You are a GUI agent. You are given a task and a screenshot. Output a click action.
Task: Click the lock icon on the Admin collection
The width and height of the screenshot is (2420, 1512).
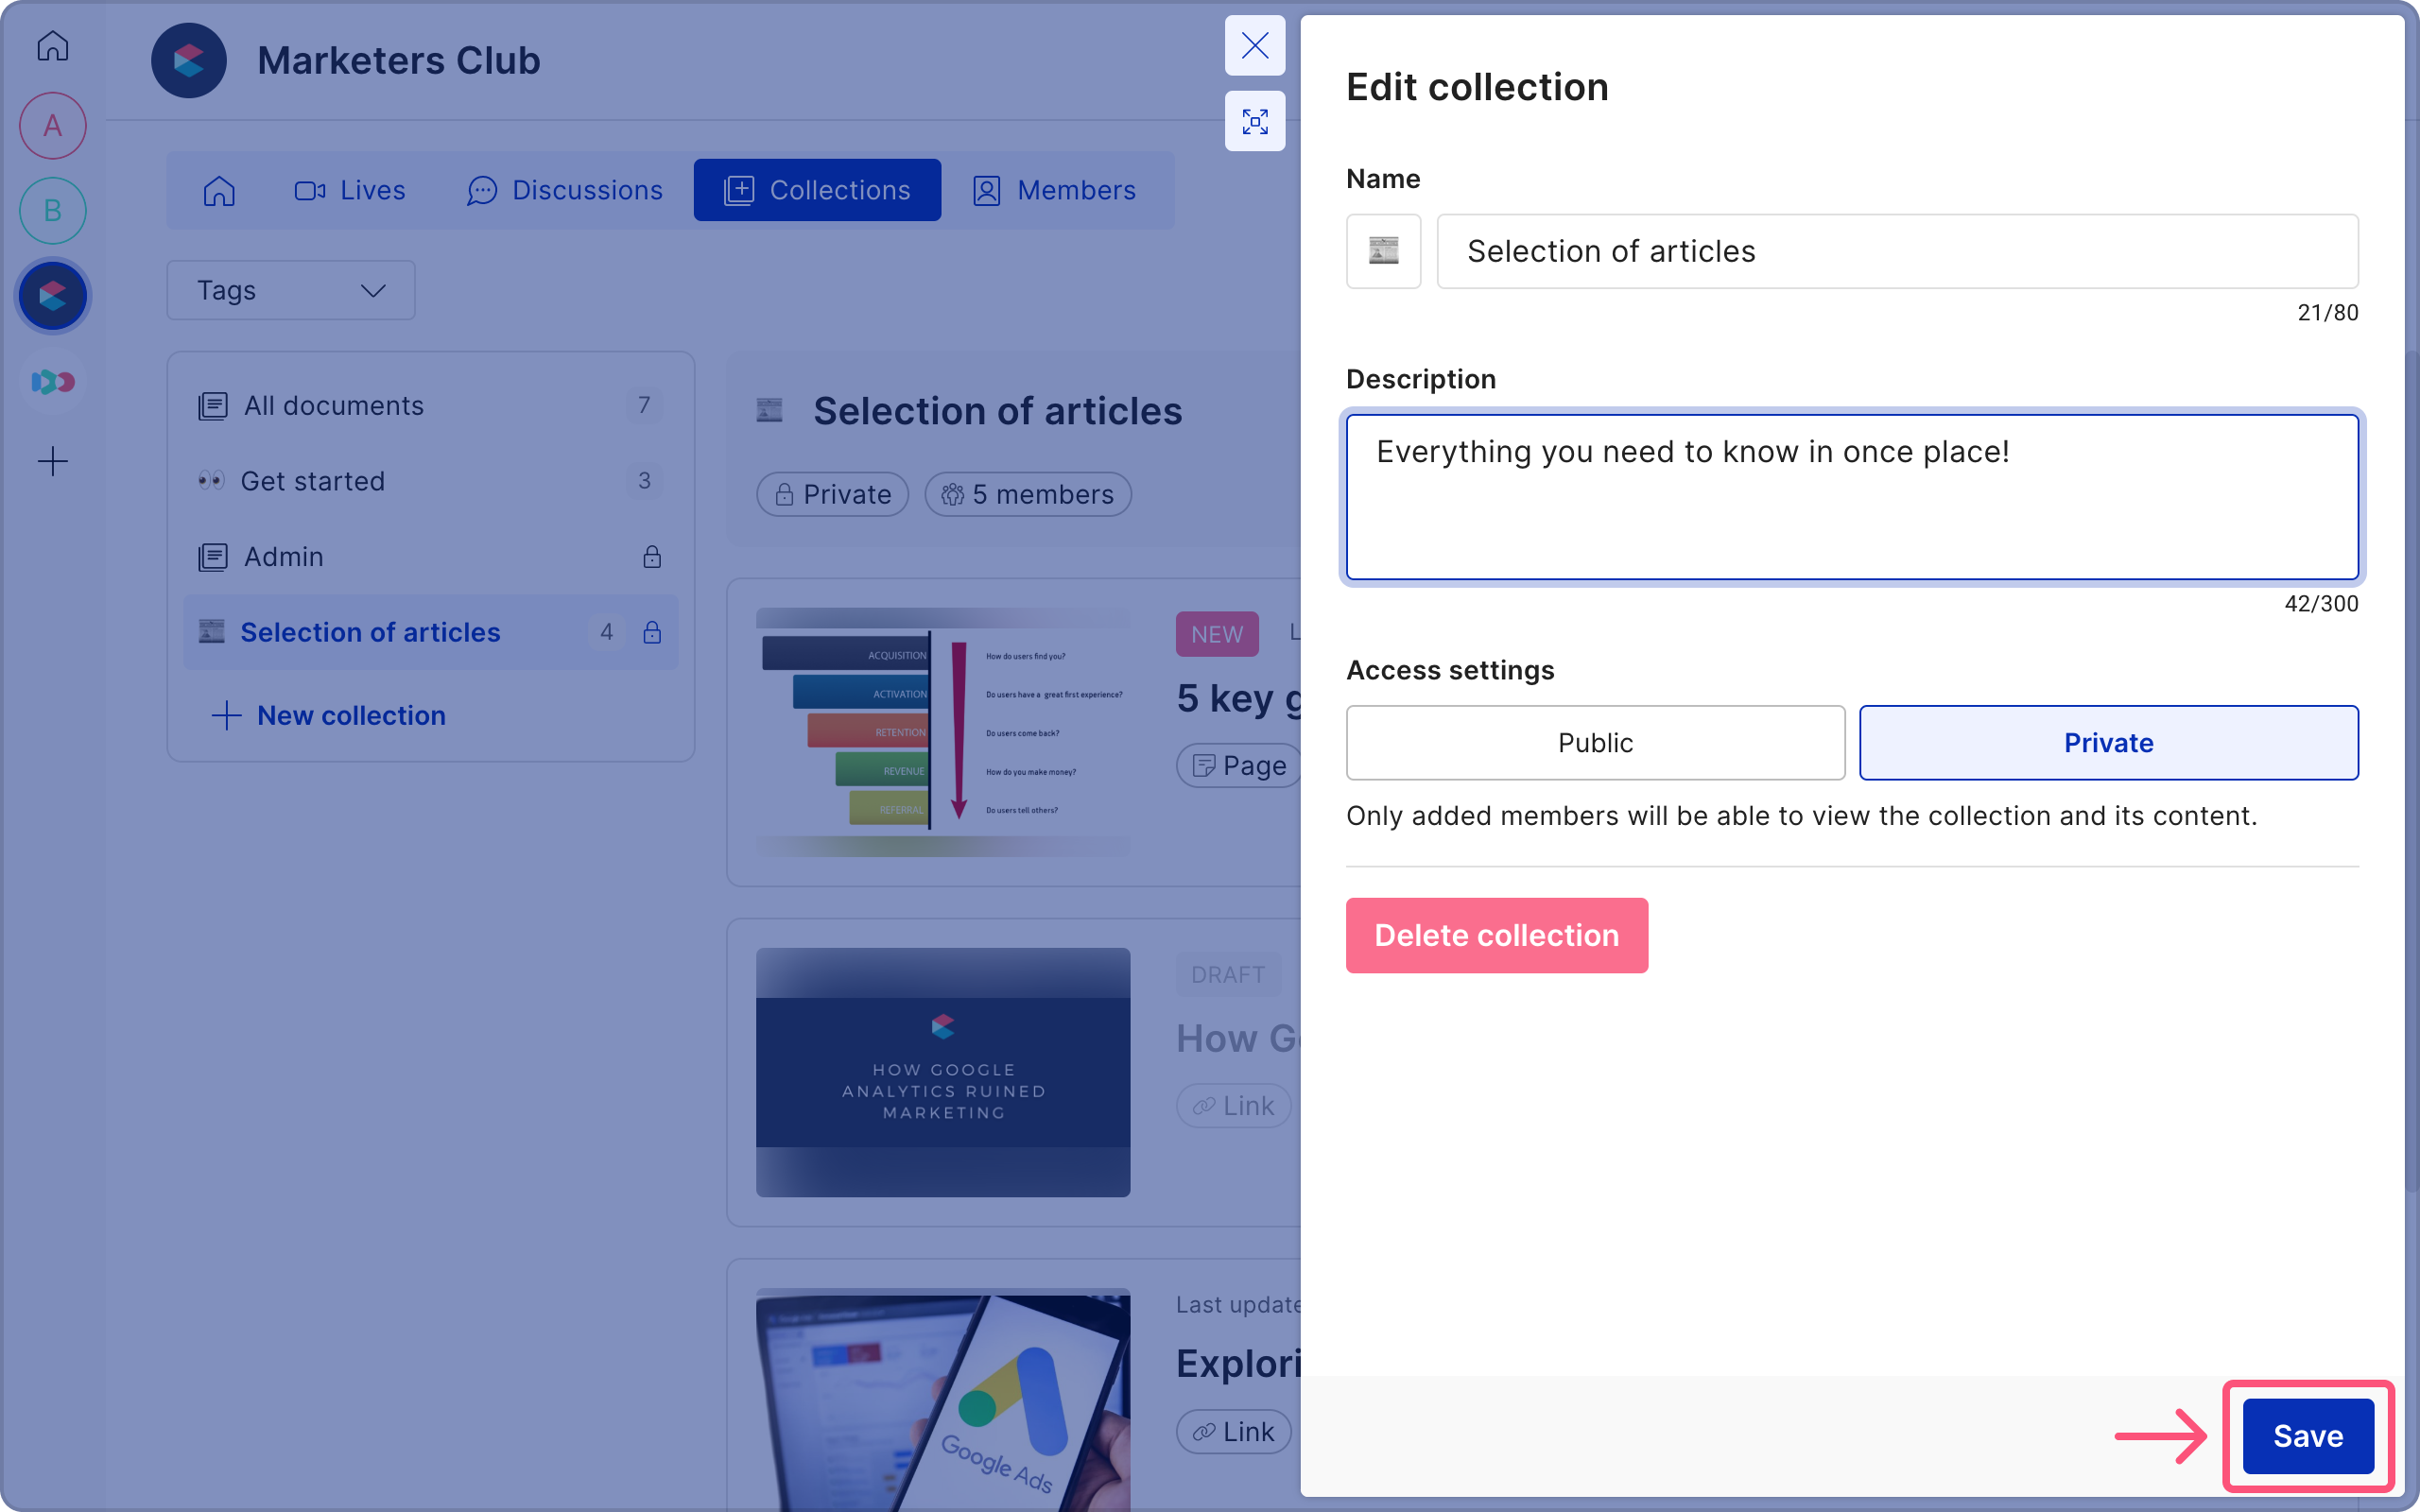coord(651,556)
